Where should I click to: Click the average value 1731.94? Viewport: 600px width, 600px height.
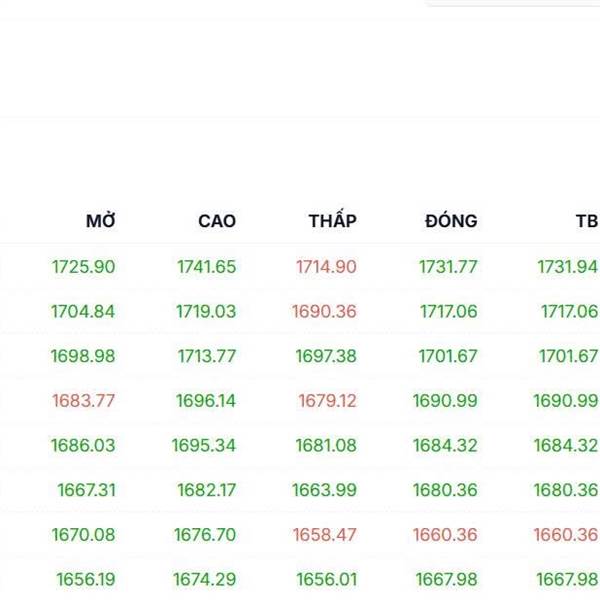[x=567, y=267]
